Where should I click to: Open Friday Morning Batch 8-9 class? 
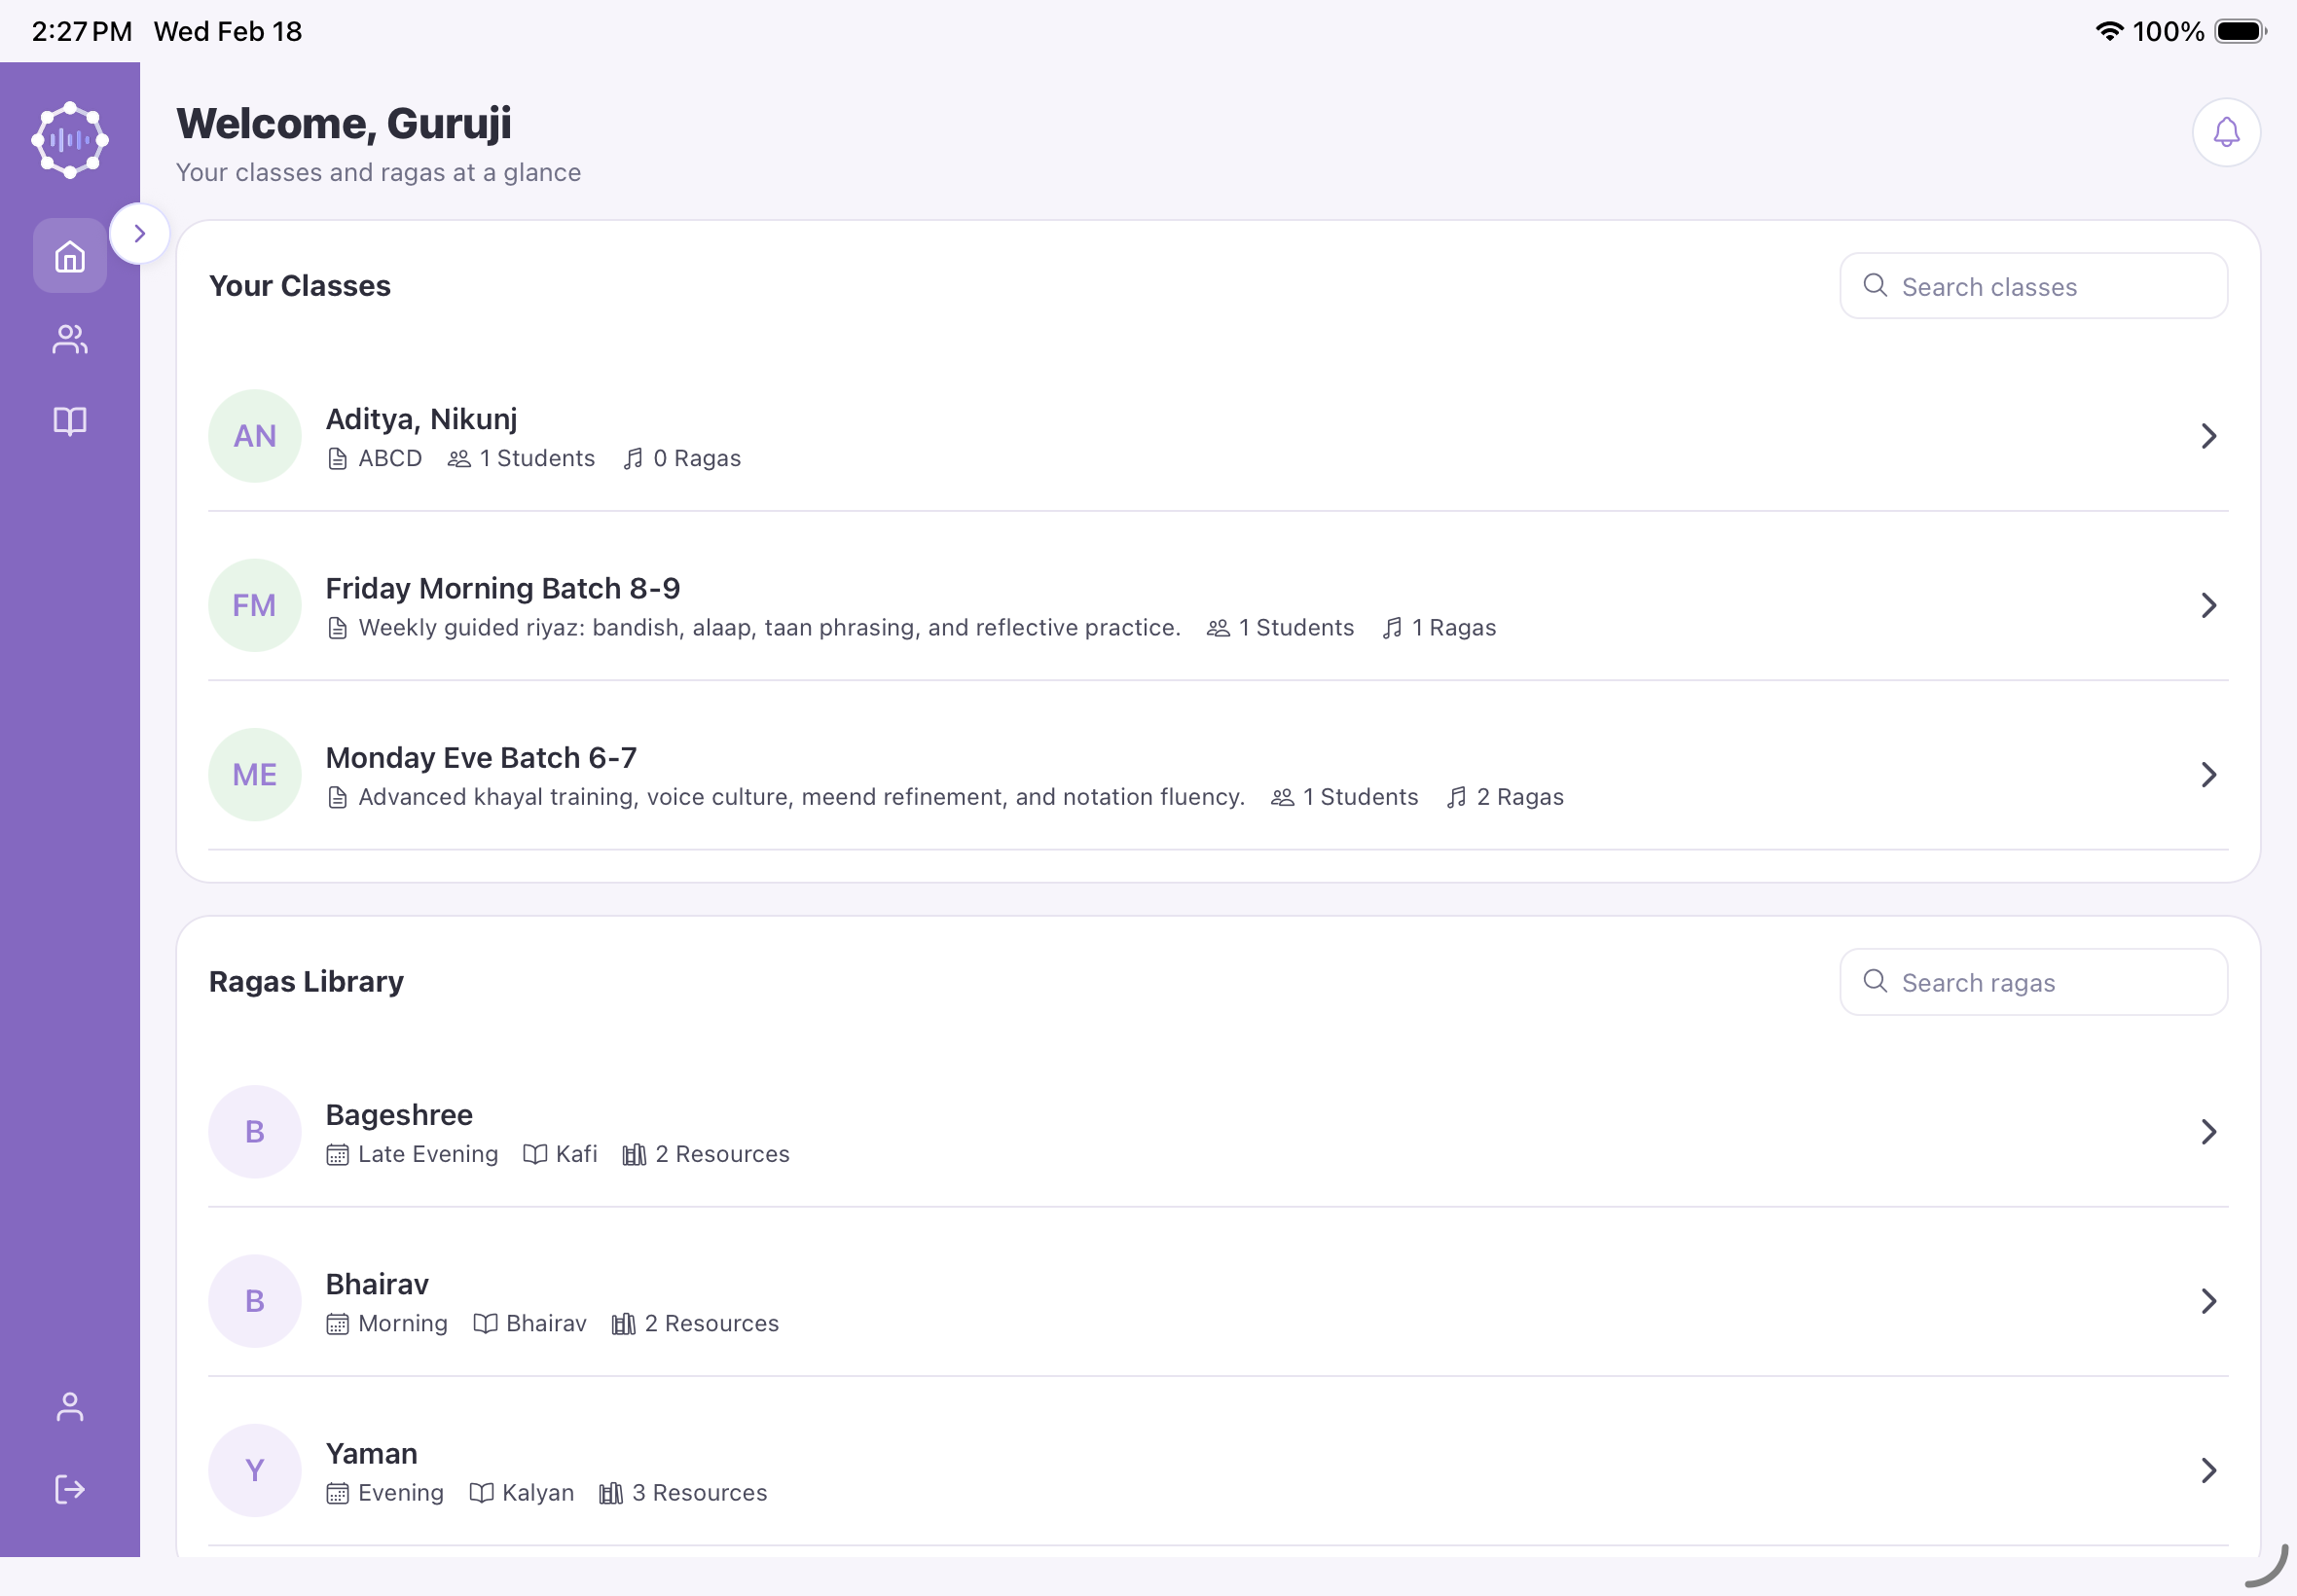click(503, 588)
